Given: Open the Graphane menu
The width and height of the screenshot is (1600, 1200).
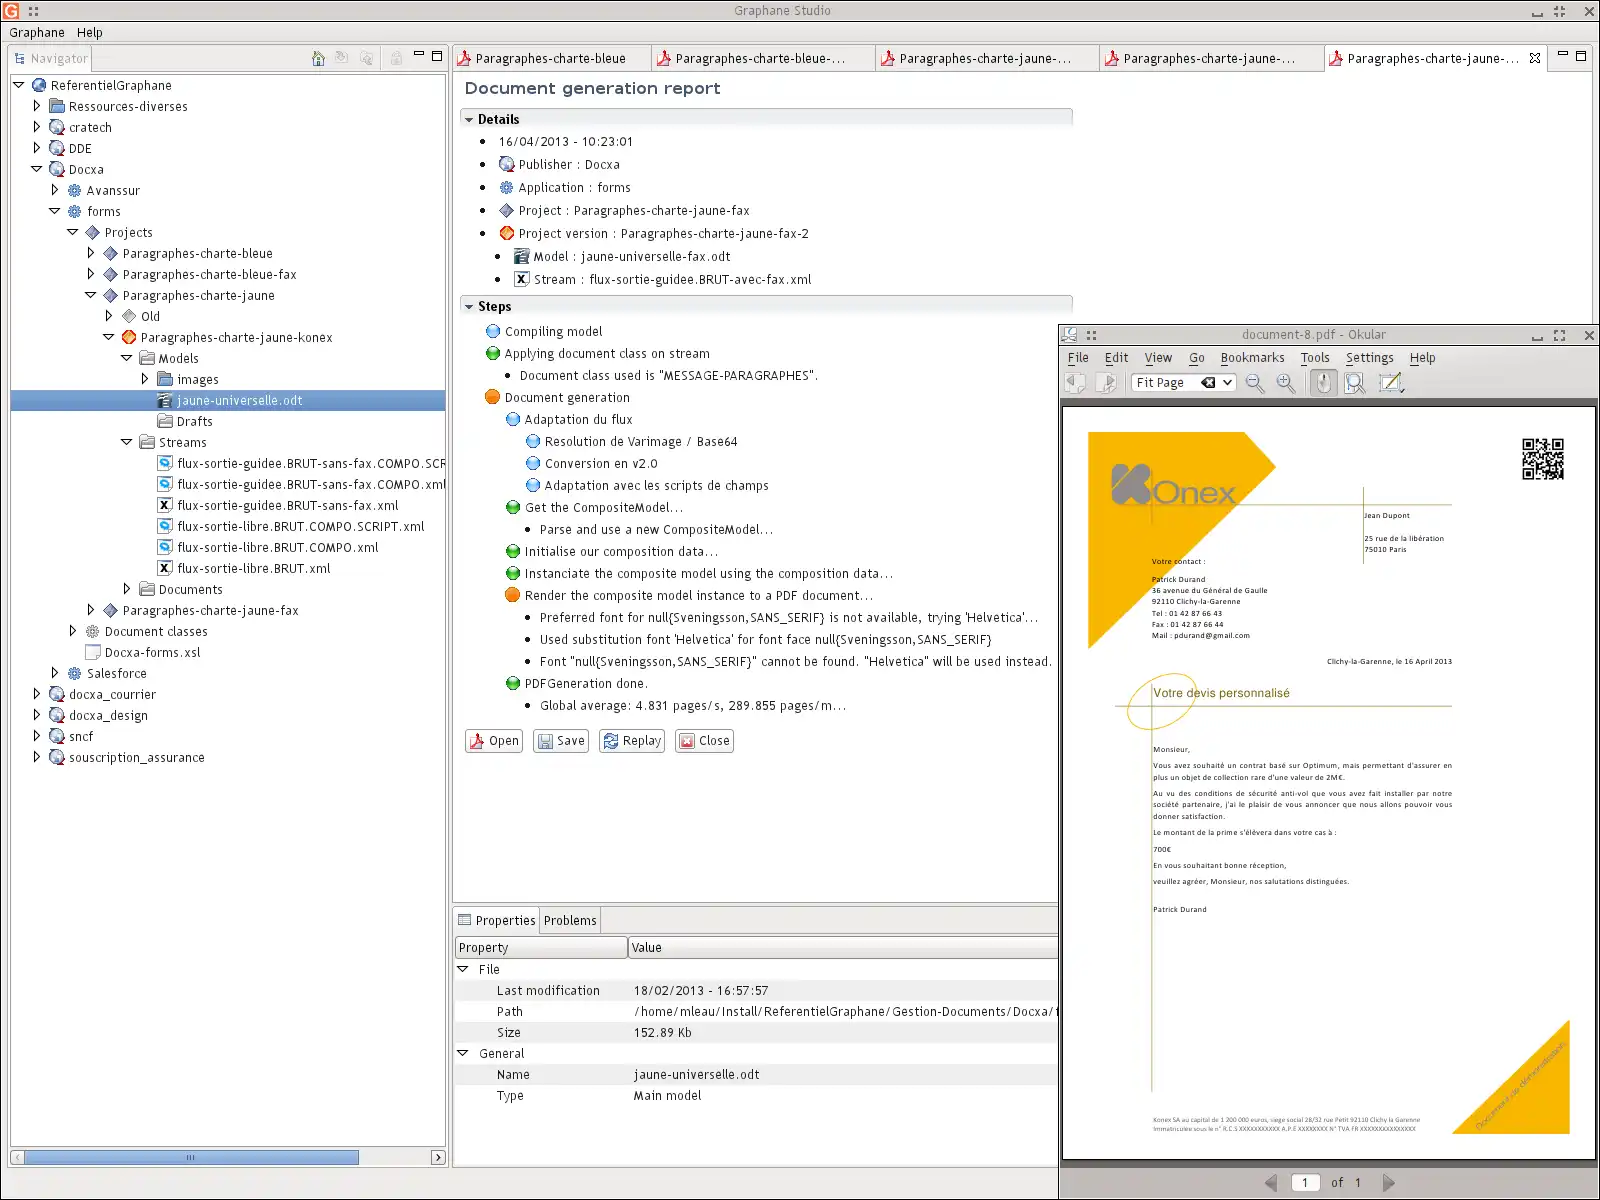Looking at the screenshot, I should click(x=37, y=33).
